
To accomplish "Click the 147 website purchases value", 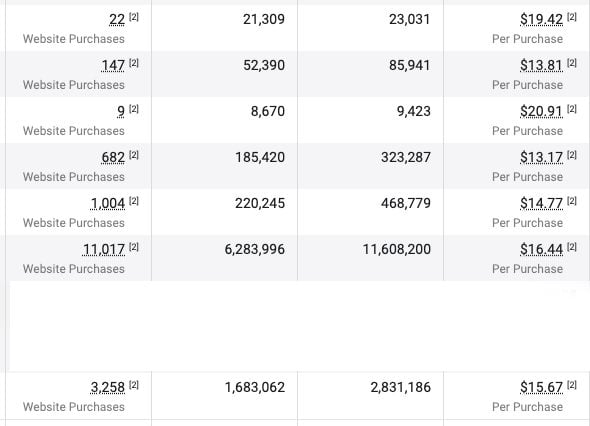I will coord(113,65).
